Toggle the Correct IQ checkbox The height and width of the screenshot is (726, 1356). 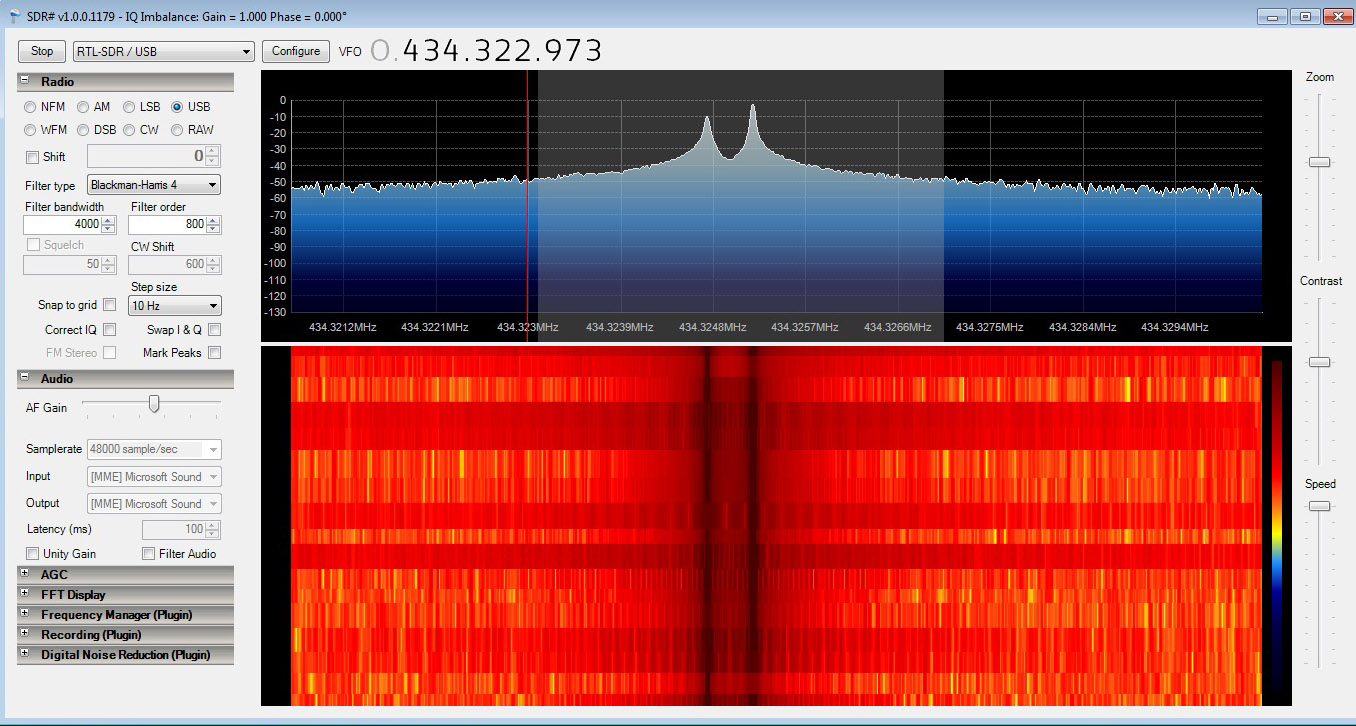pos(110,329)
